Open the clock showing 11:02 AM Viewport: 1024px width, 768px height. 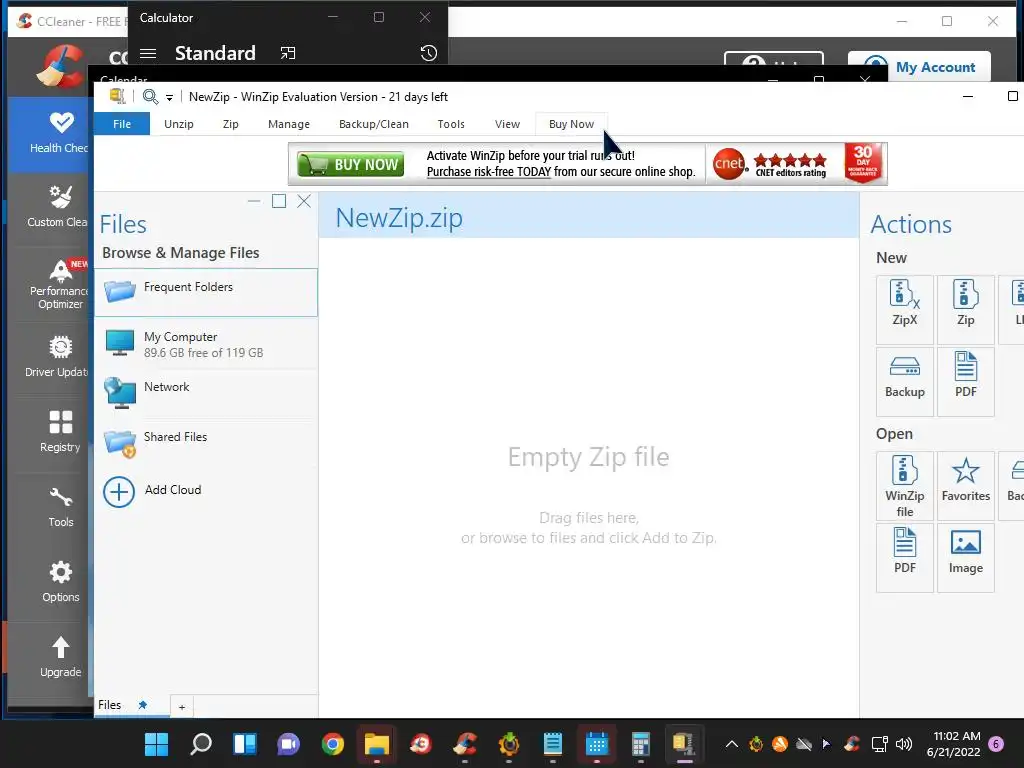click(x=953, y=744)
